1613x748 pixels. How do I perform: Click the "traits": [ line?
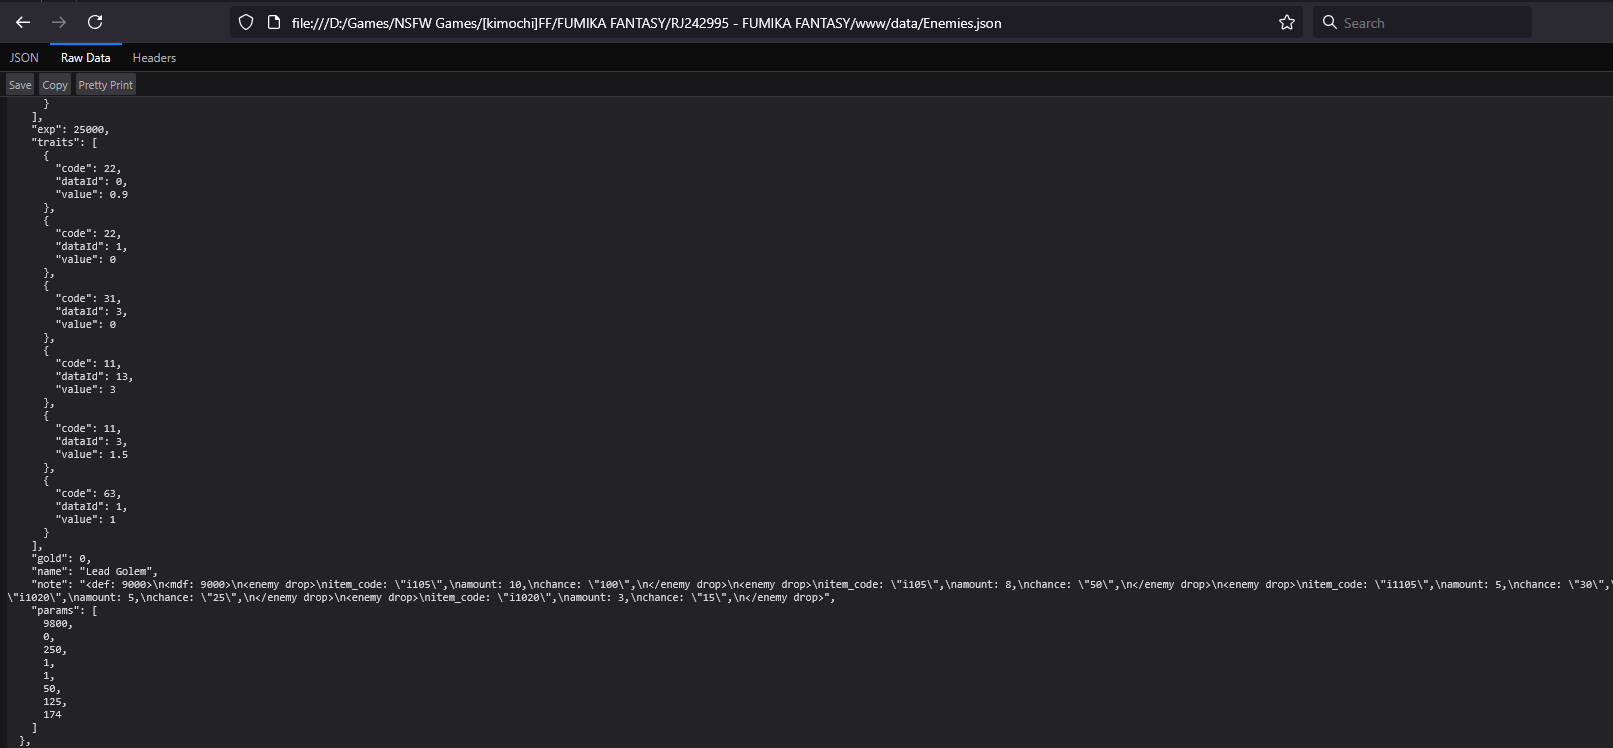(x=64, y=143)
